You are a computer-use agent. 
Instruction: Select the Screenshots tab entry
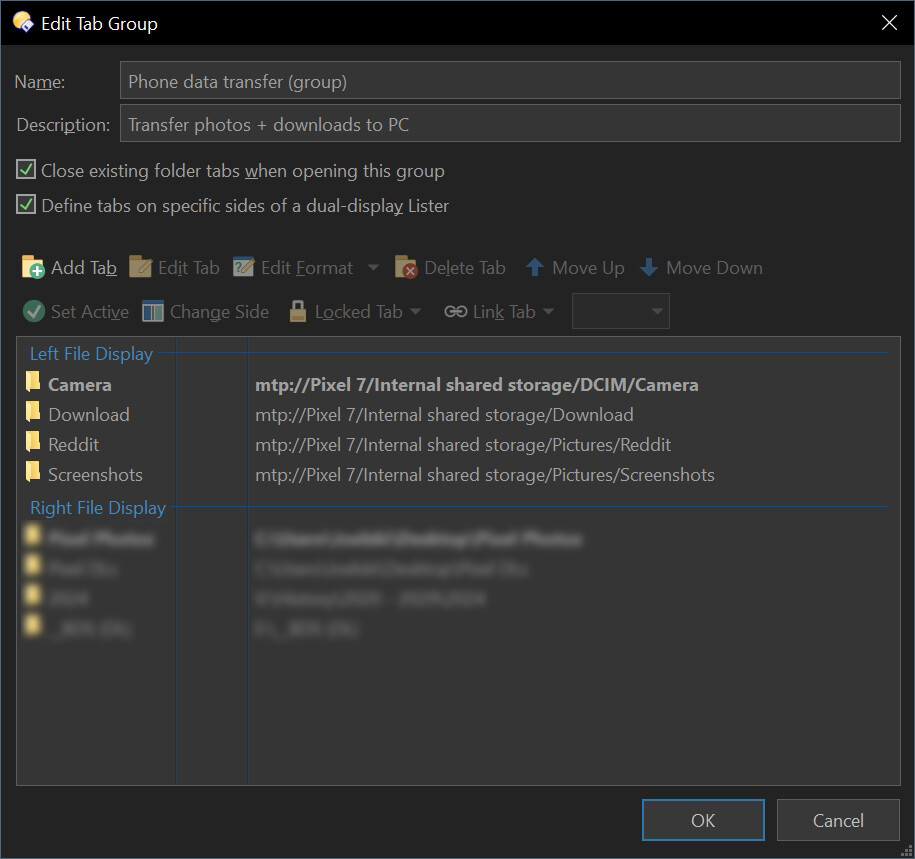point(95,474)
